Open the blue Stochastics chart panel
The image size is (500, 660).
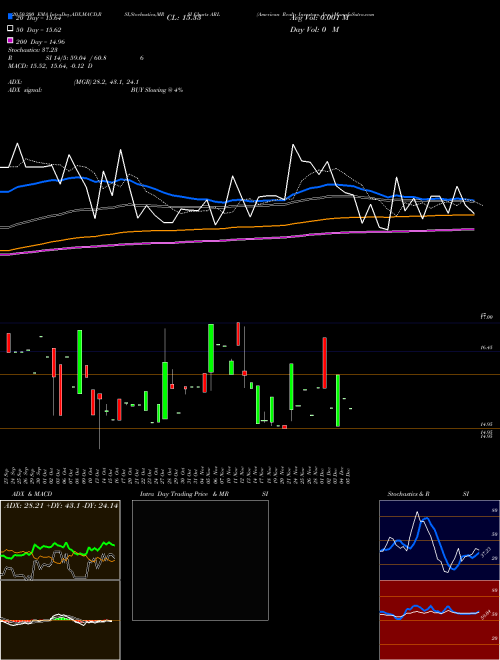439,540
